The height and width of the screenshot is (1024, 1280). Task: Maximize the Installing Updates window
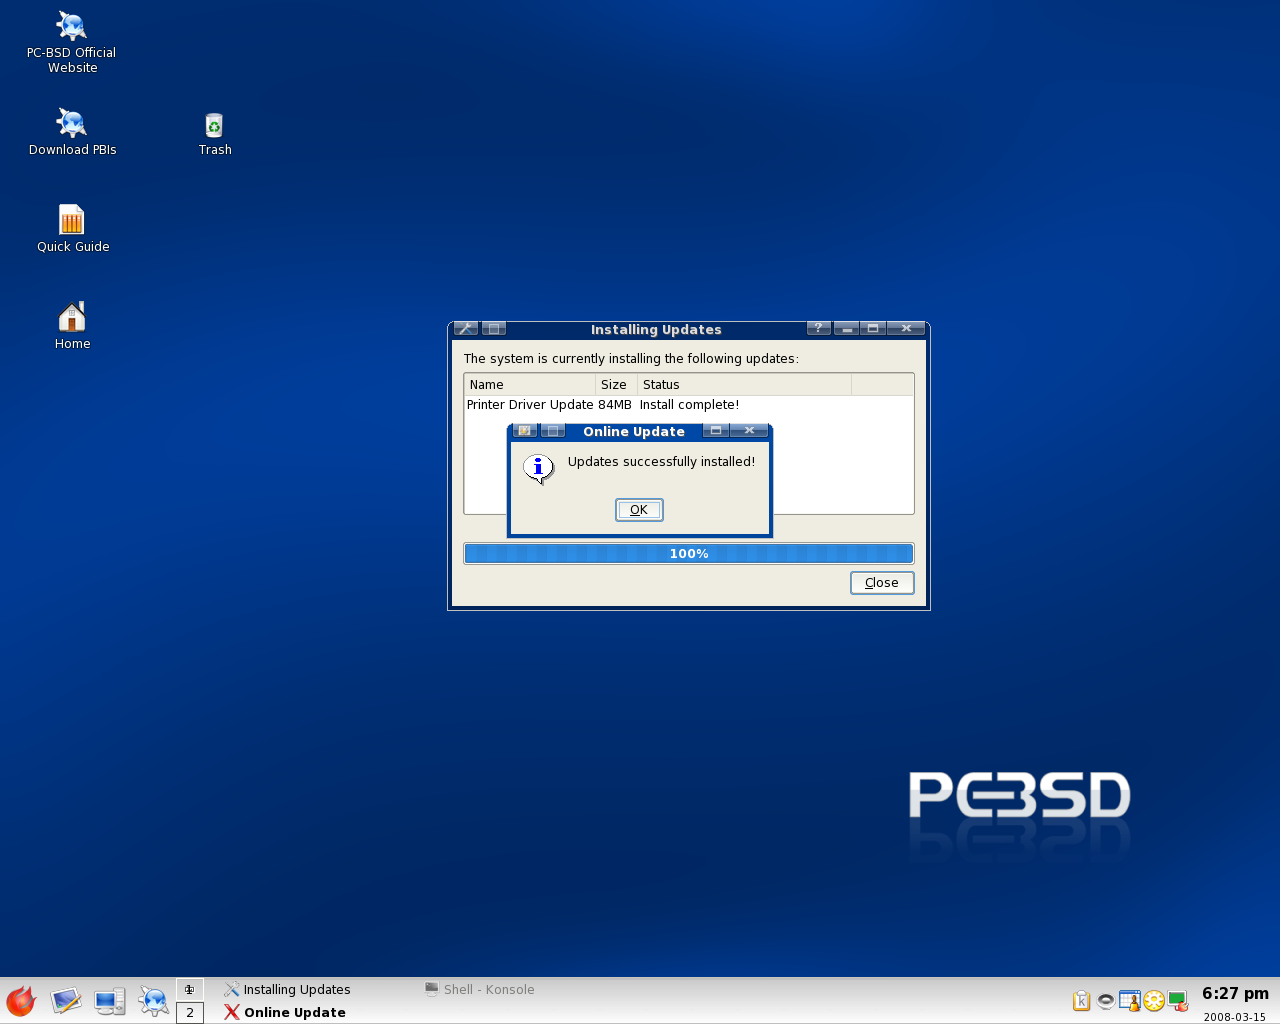(x=873, y=329)
